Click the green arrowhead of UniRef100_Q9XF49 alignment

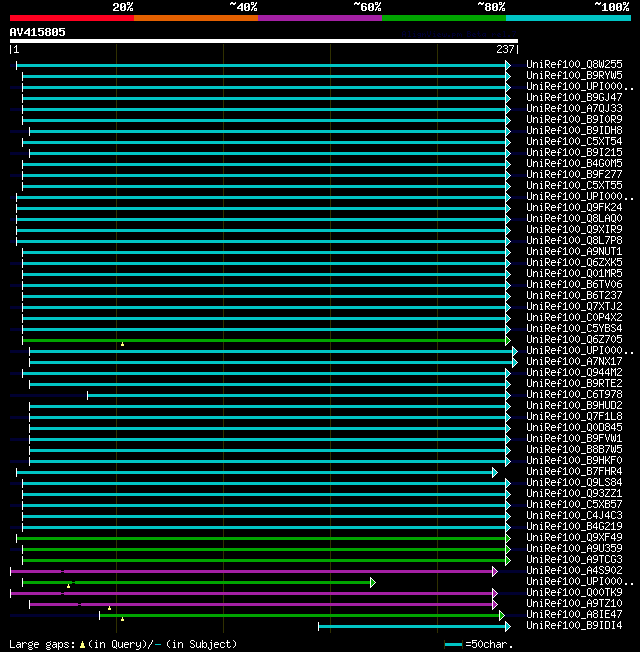click(x=508, y=538)
